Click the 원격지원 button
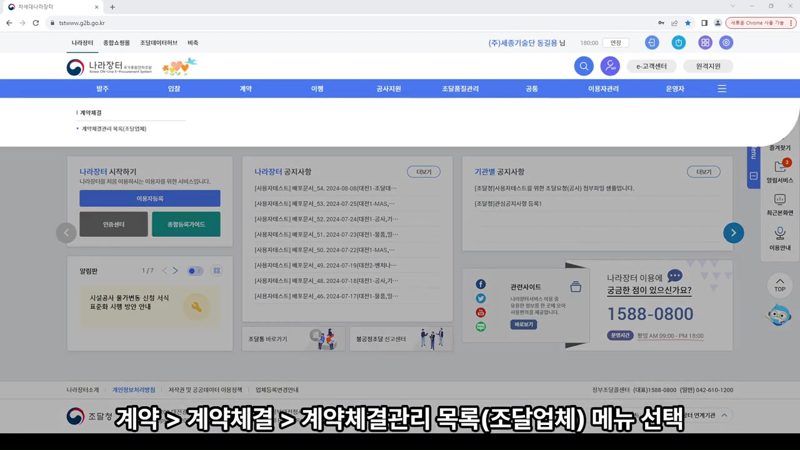 (708, 66)
